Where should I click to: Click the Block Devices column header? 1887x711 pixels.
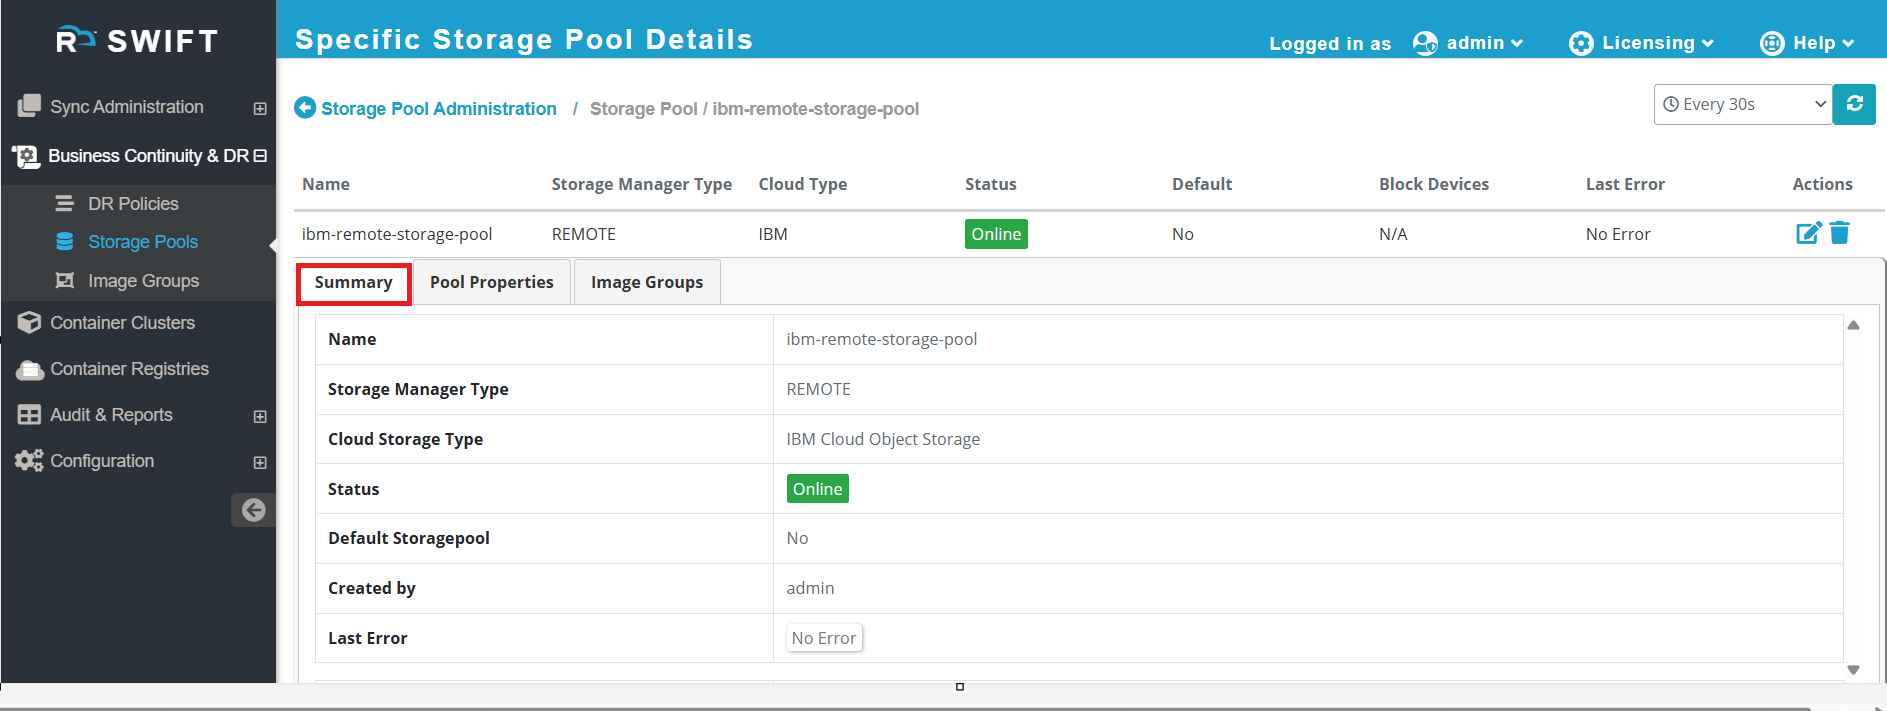coord(1433,184)
